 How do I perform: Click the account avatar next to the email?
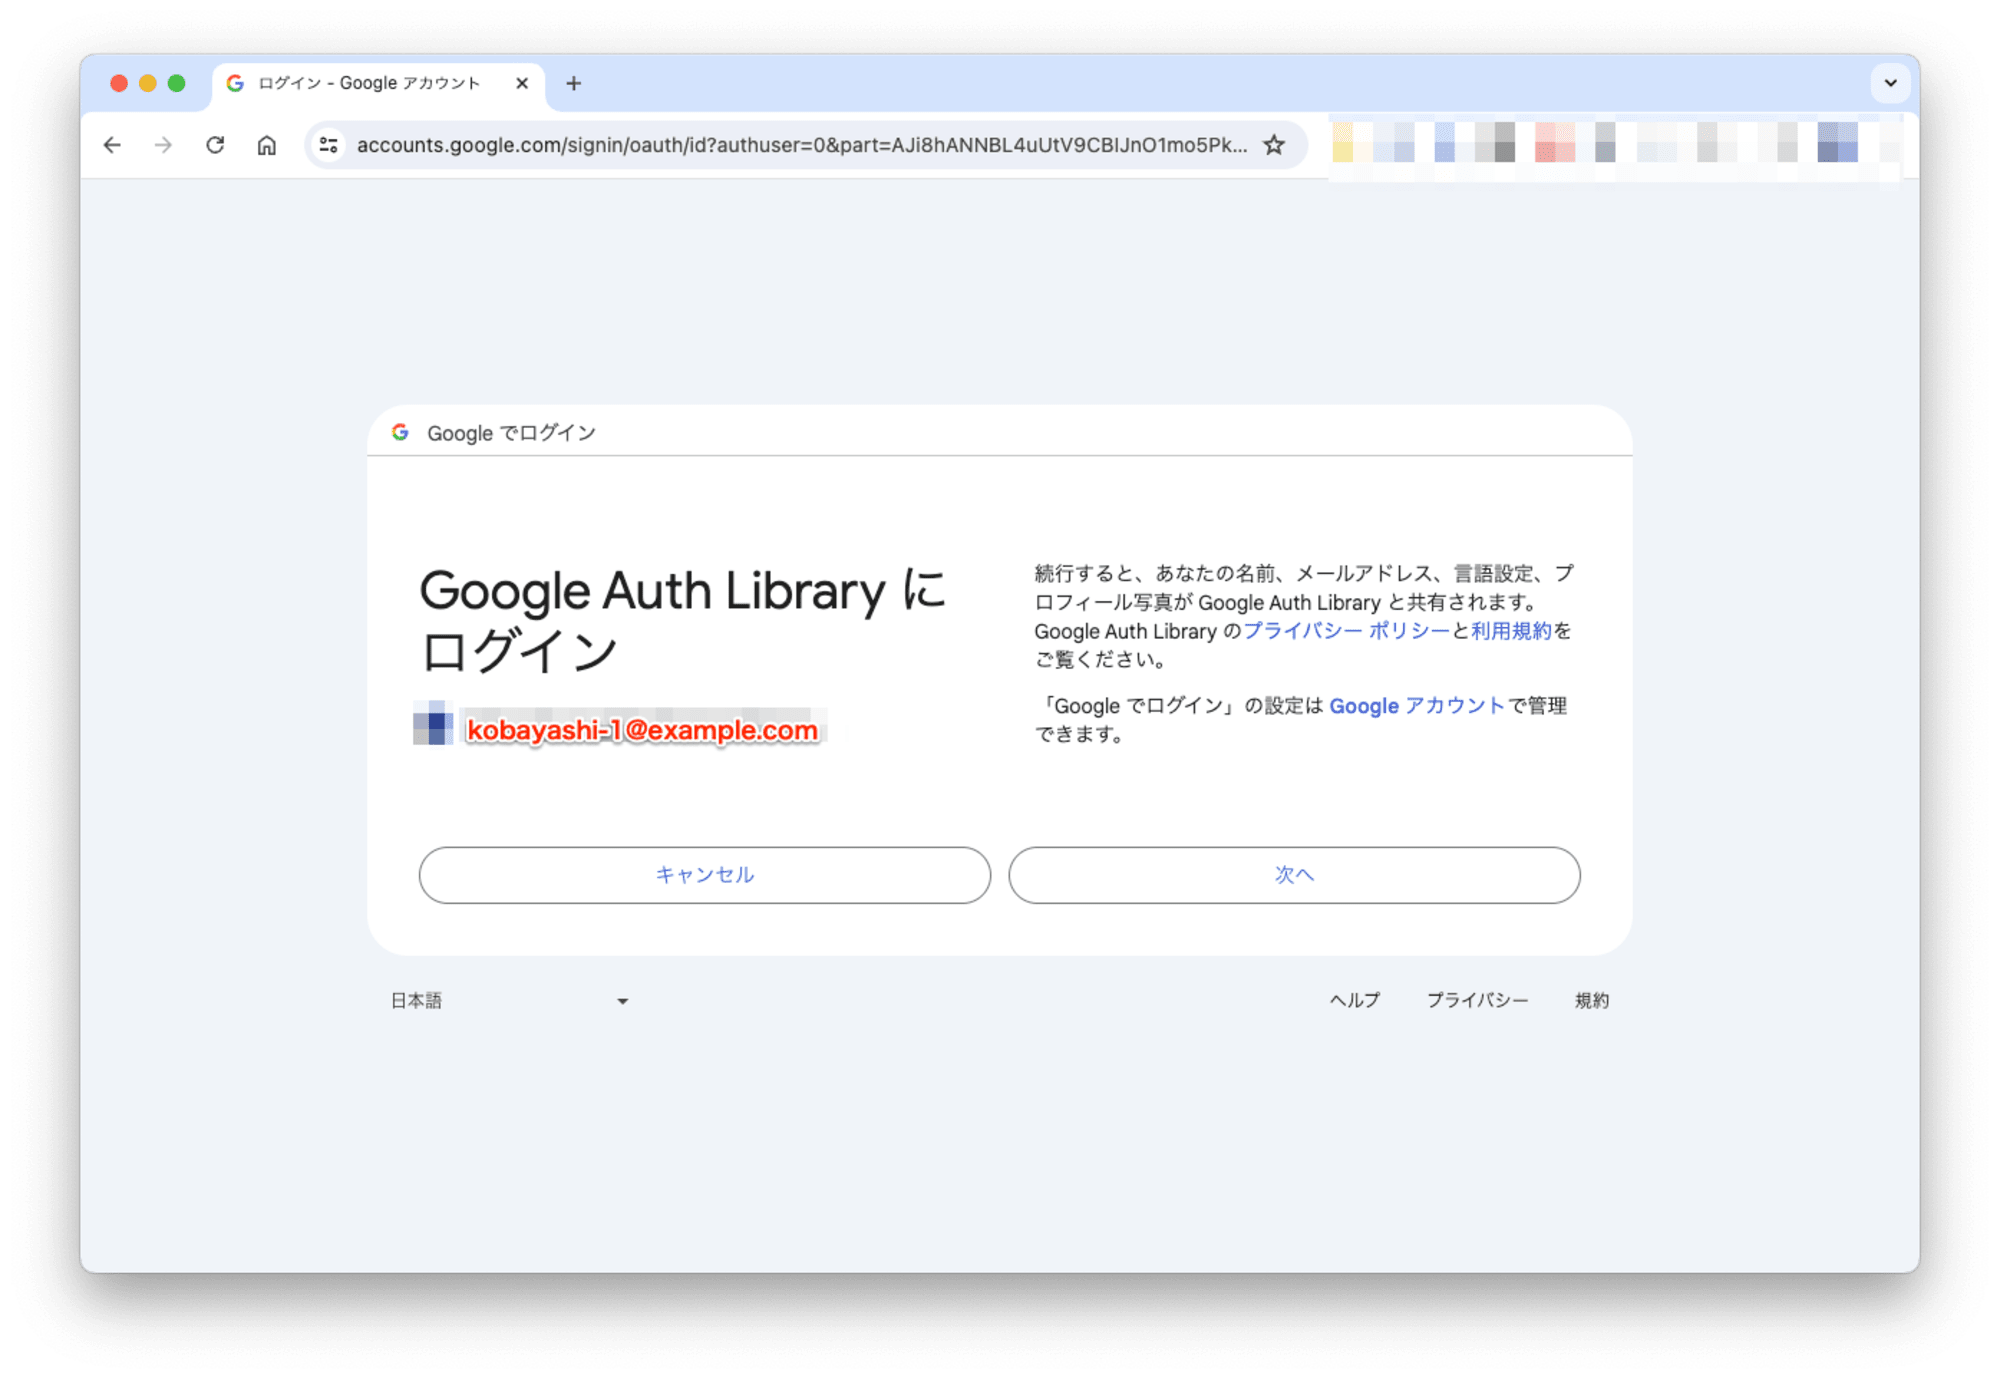pyautogui.click(x=433, y=723)
